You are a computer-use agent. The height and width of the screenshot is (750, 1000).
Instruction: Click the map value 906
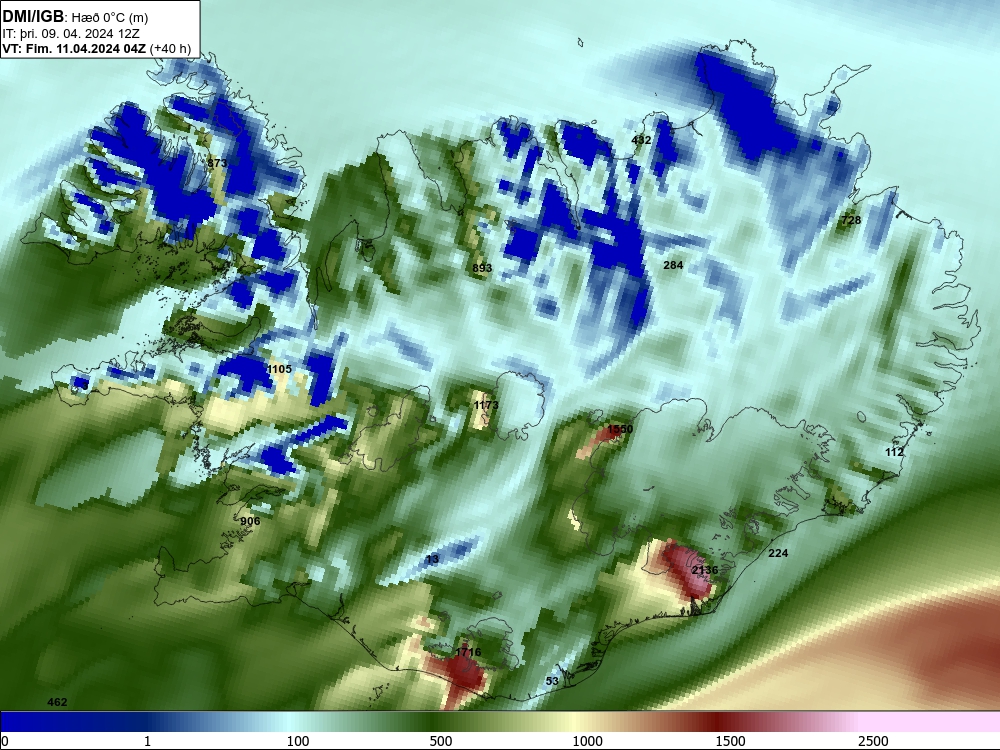click(250, 521)
